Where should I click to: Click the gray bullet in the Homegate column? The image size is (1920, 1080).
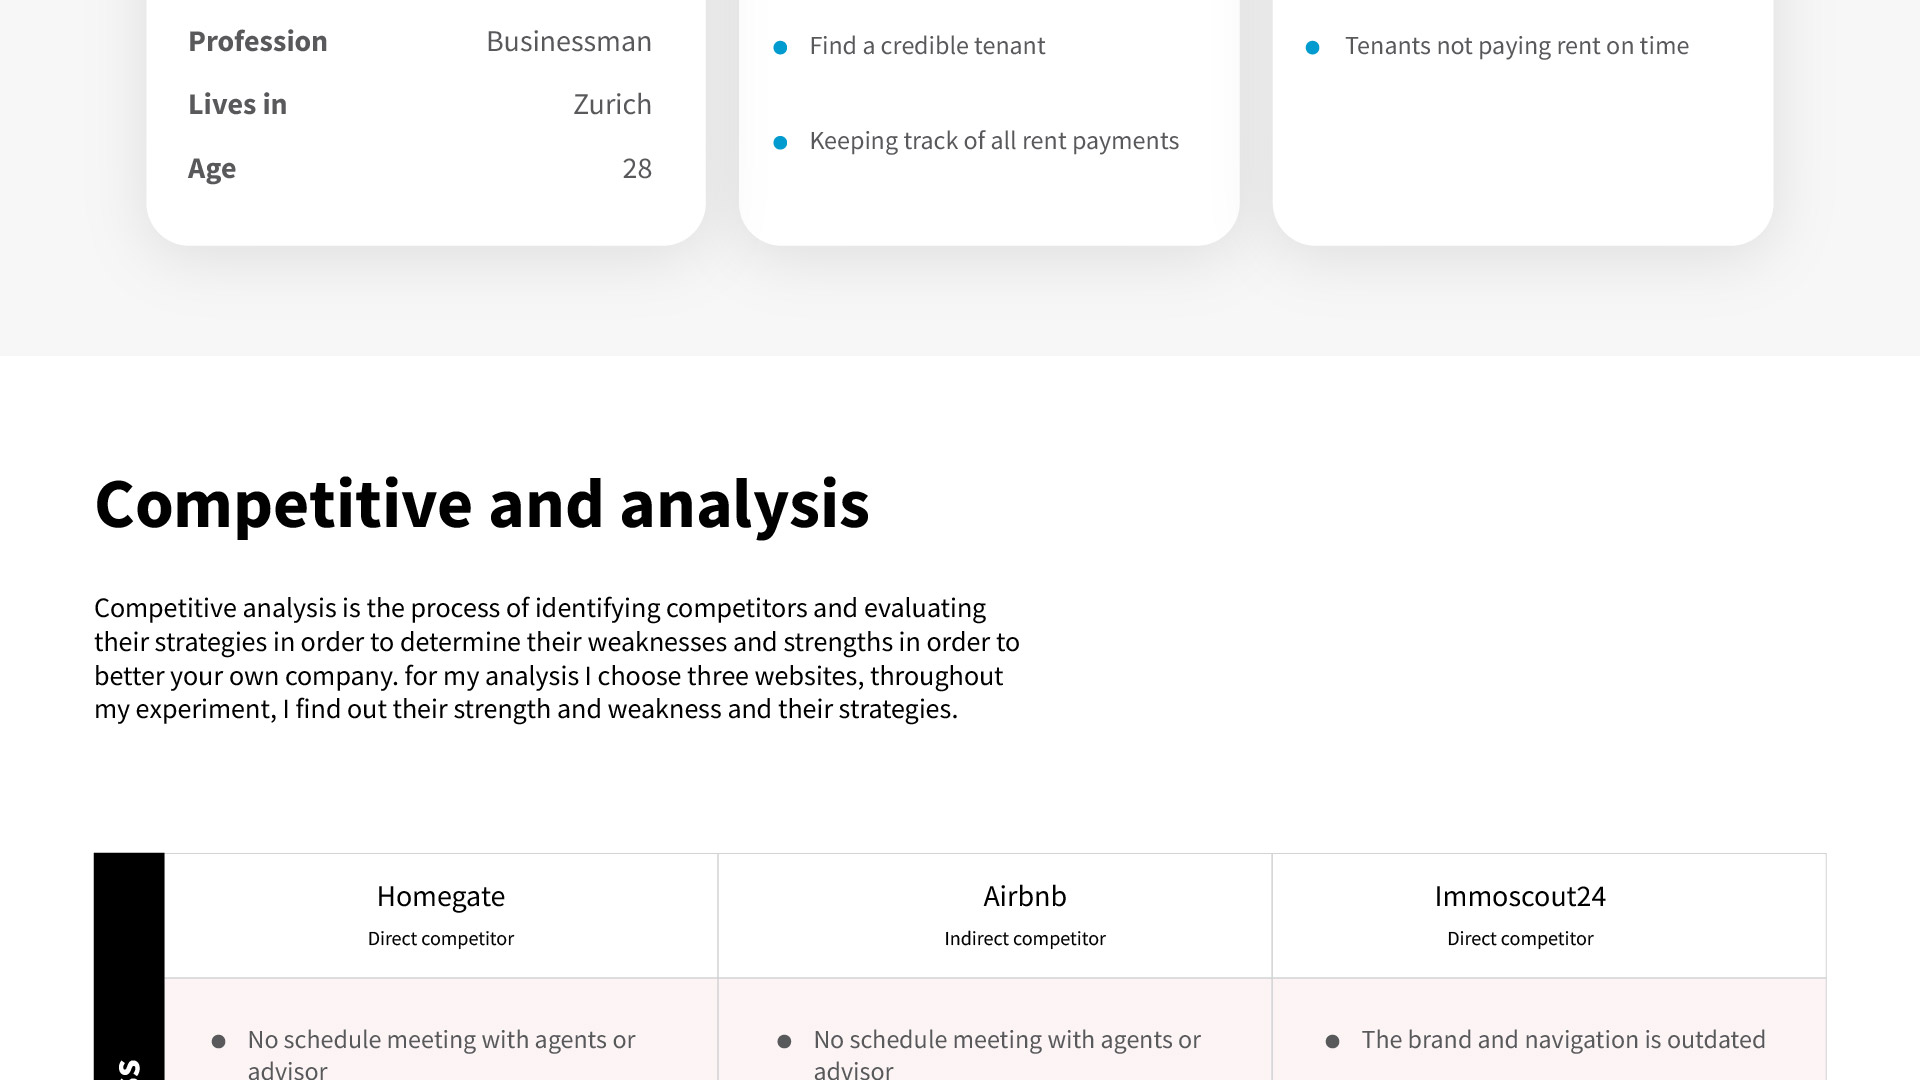point(218,1042)
